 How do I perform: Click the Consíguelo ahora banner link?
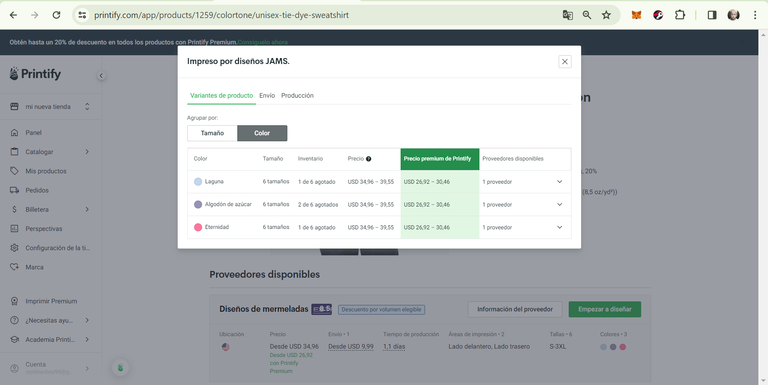click(263, 42)
